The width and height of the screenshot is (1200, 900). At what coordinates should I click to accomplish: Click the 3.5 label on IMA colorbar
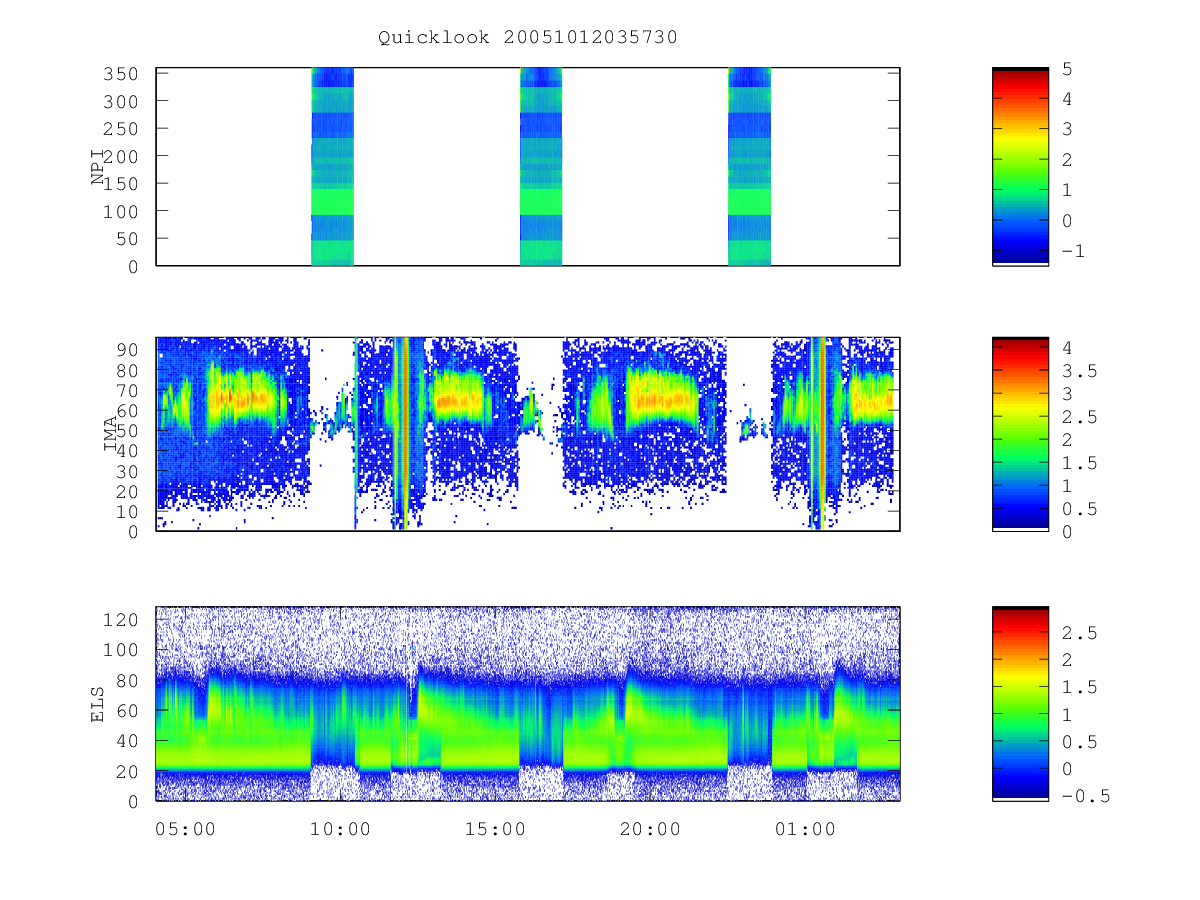[x=1078, y=371]
